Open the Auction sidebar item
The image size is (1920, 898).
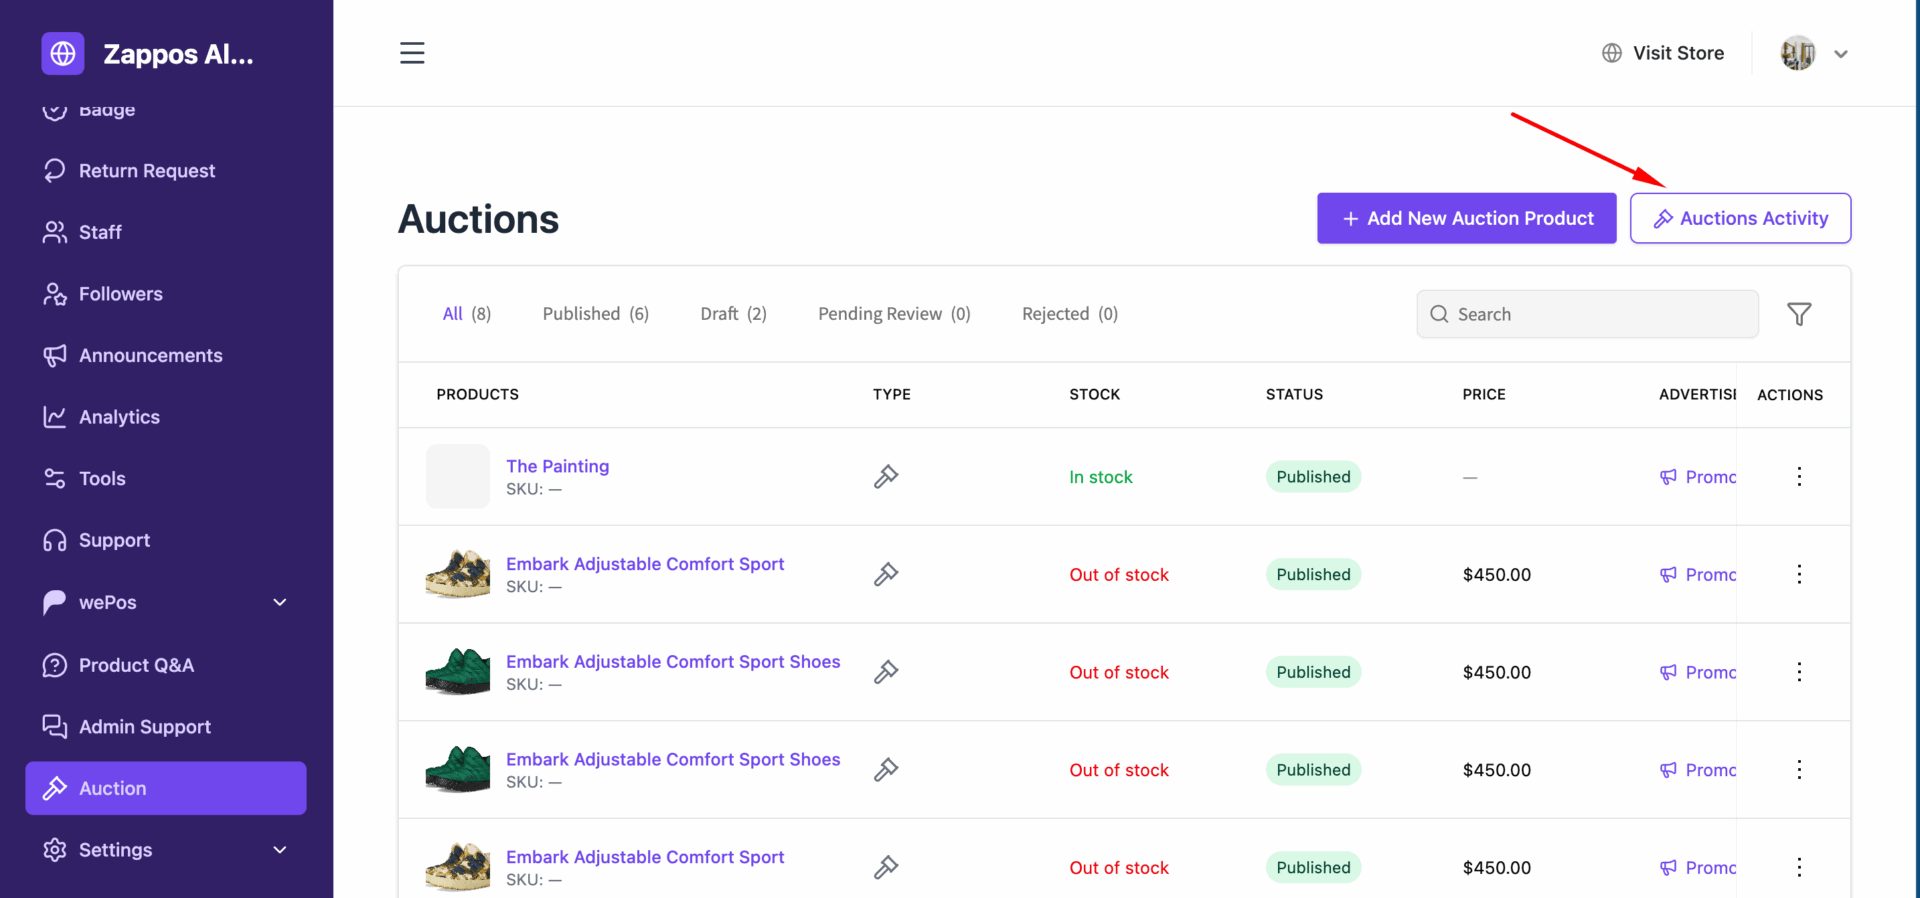pos(166,788)
